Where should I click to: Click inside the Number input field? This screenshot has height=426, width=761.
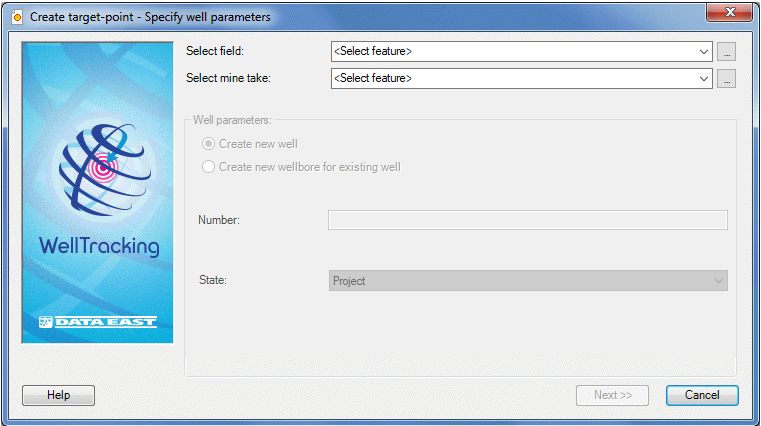tap(528, 220)
